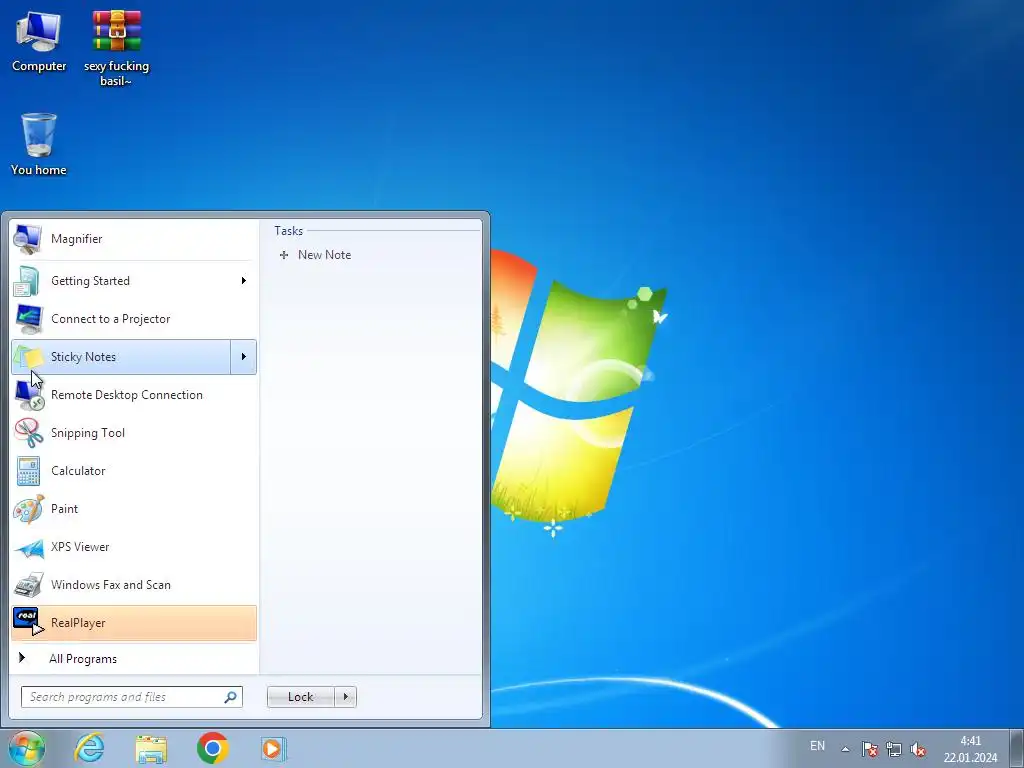Click the Show desktop strip at taskbar end
The height and width of the screenshot is (768, 1024).
[x=1017, y=748]
